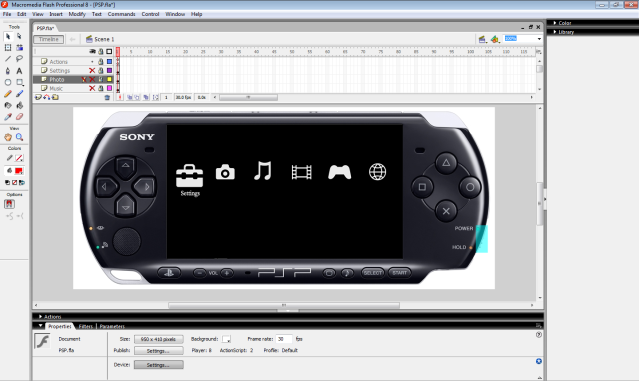Click the Edit Symbols icon
The image size is (639, 381).
(495, 39)
